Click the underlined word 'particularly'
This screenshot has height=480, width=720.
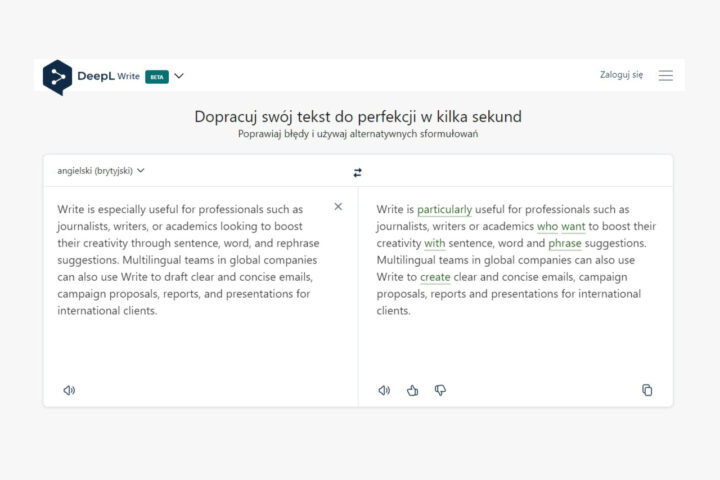(444, 210)
